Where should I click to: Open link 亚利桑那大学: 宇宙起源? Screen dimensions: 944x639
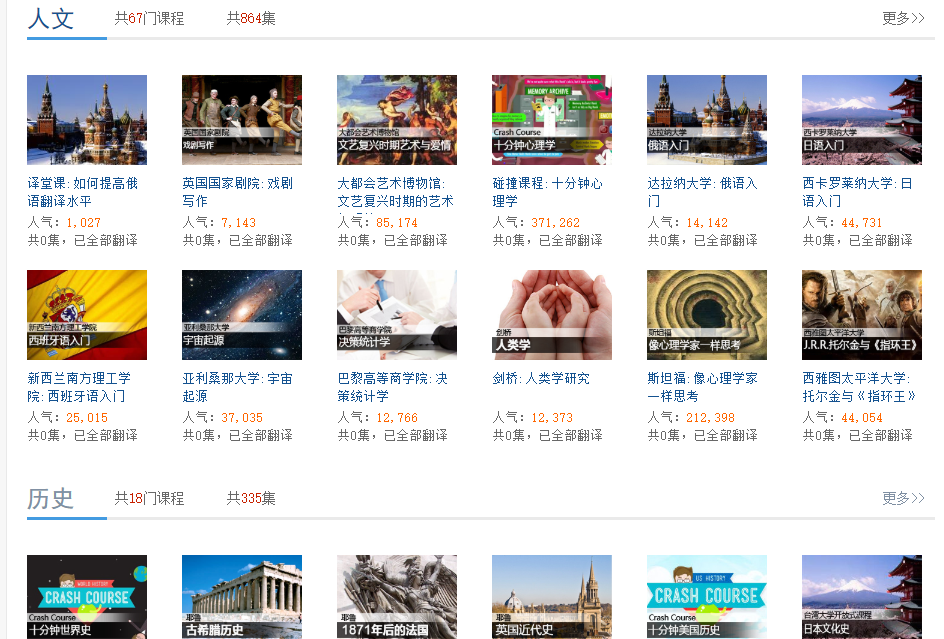pyautogui.click(x=238, y=387)
